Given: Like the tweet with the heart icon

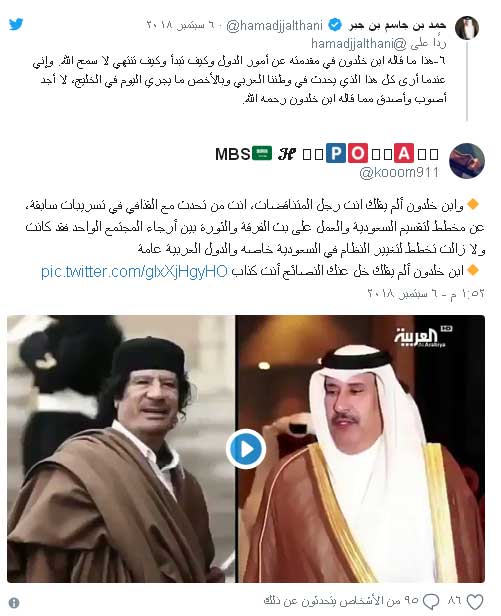Looking at the screenshot, I should pos(474,601).
